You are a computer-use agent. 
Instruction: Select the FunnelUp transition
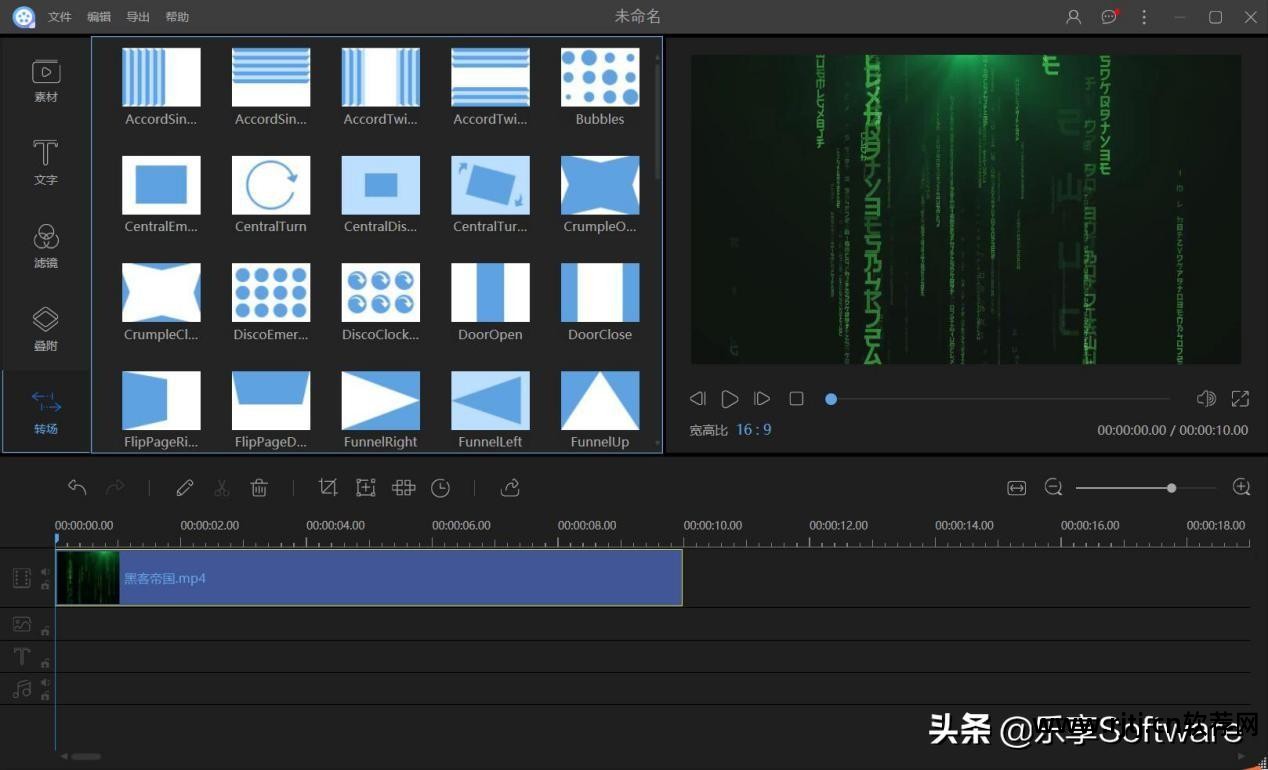pos(600,400)
